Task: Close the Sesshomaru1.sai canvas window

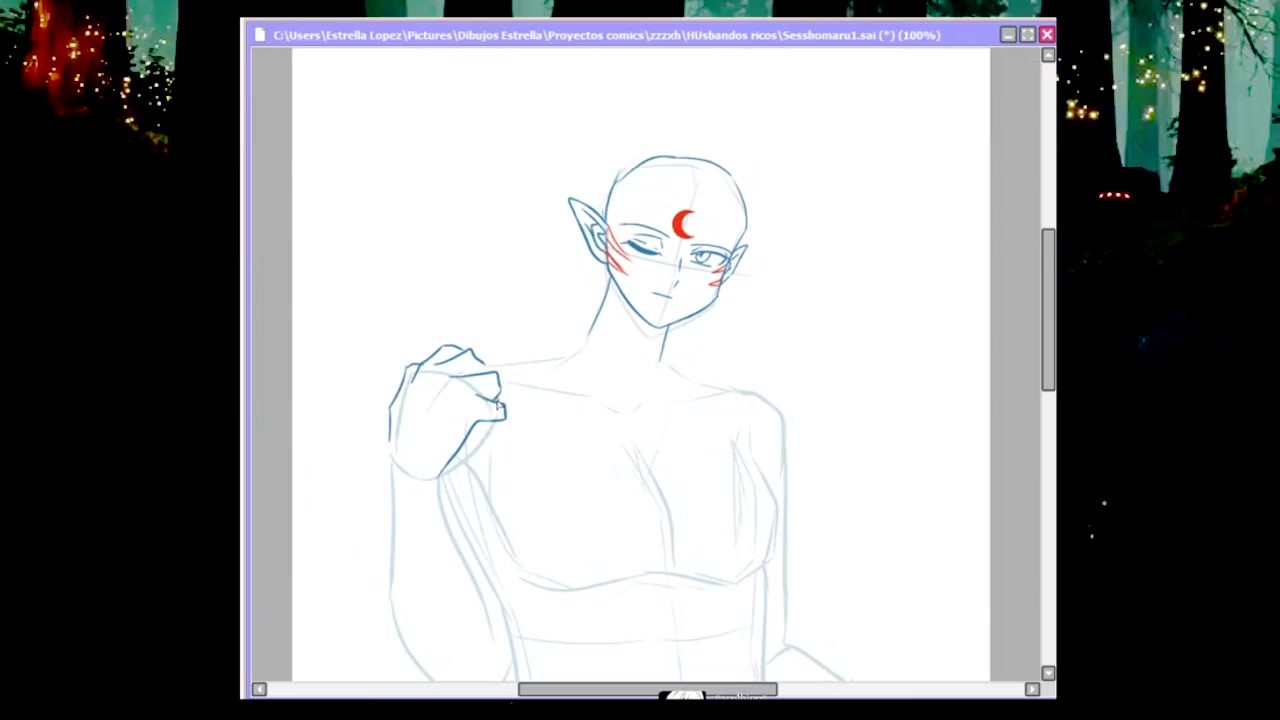Action: pos(1046,35)
